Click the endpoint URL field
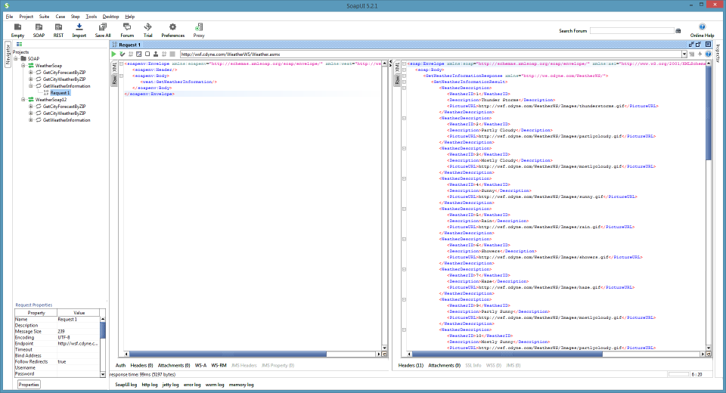This screenshot has width=726, height=393. (431, 54)
